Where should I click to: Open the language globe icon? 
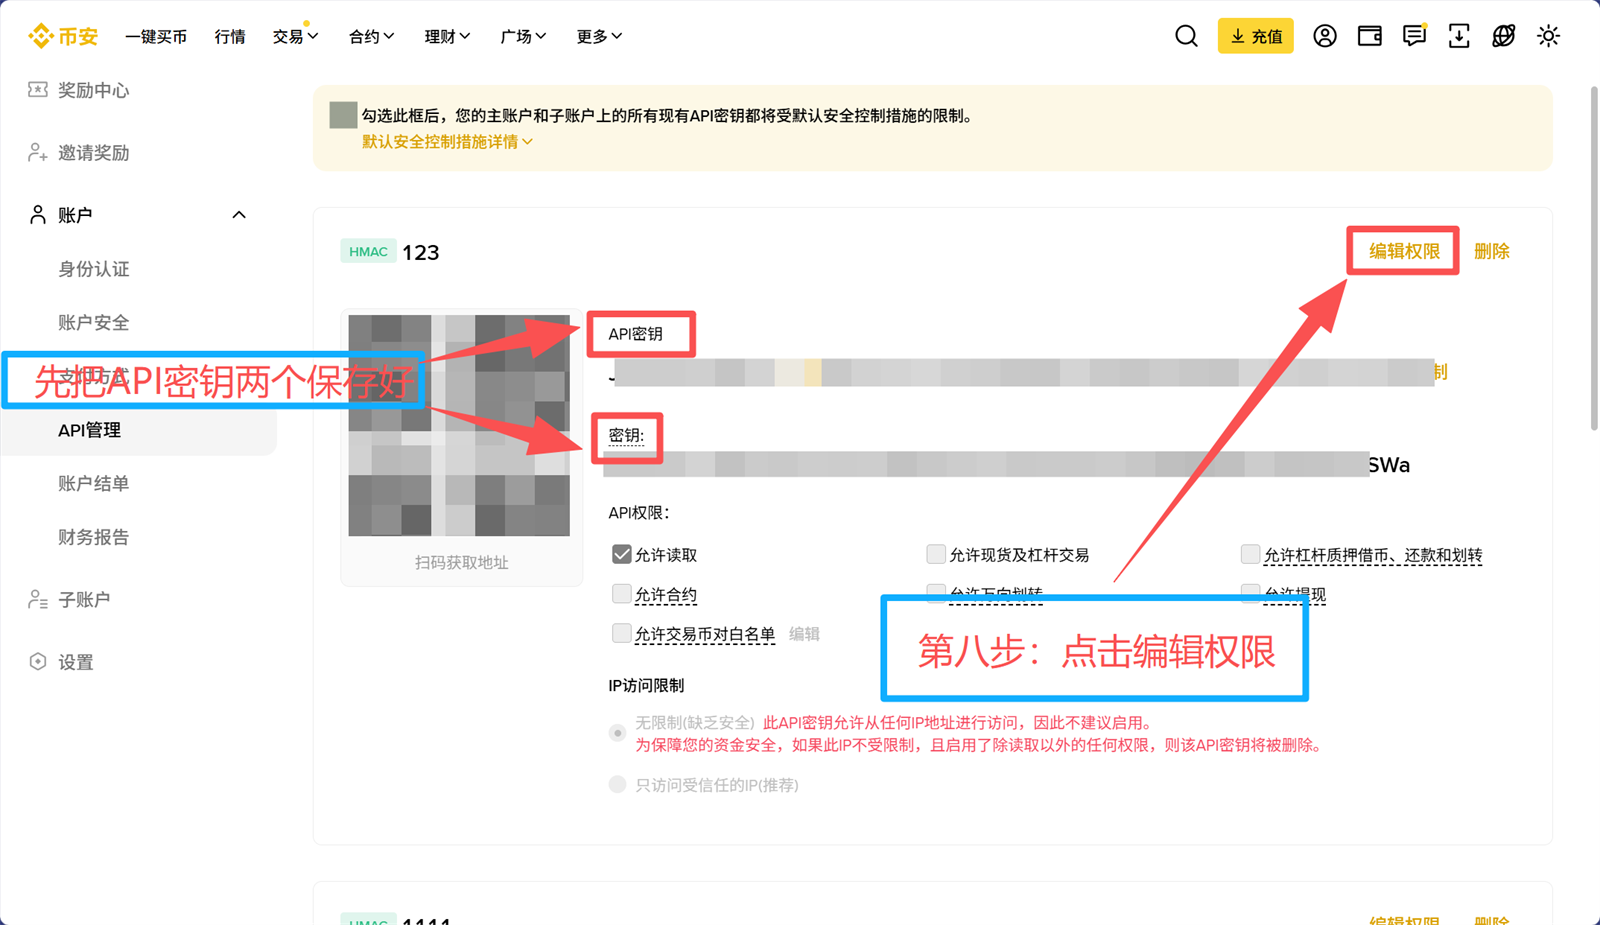coord(1503,36)
